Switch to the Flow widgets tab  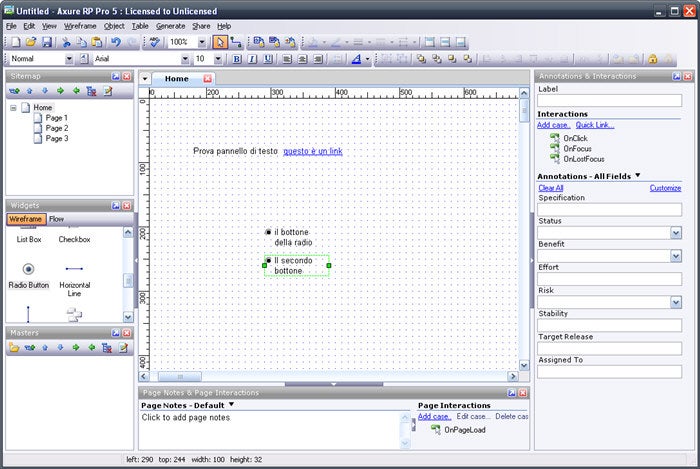click(56, 219)
